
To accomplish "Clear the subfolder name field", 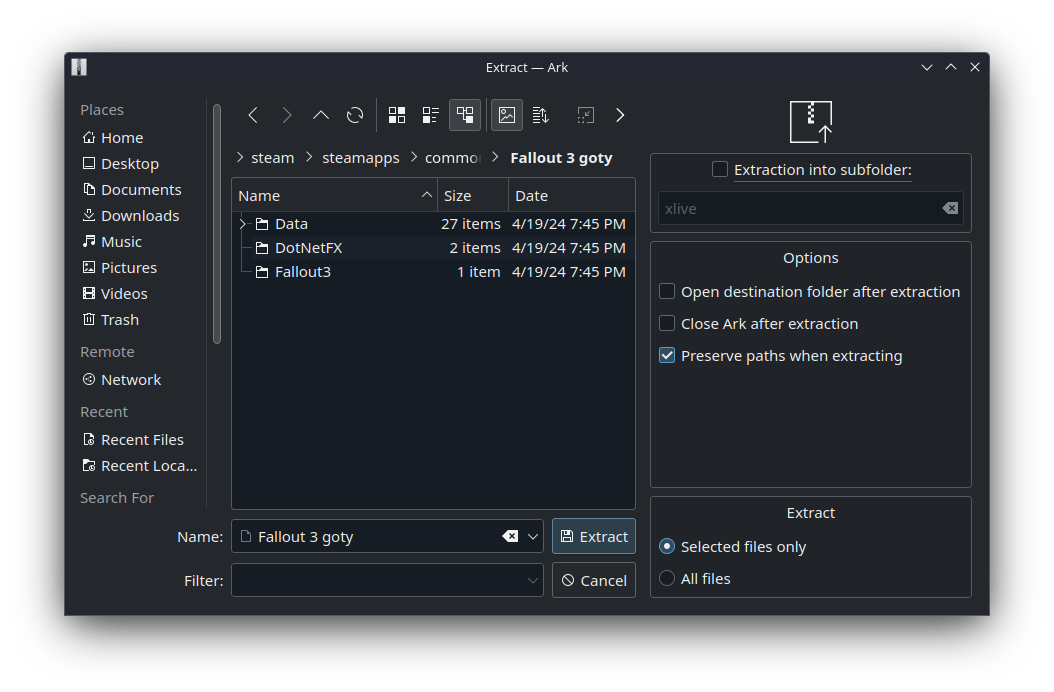I will (x=950, y=208).
